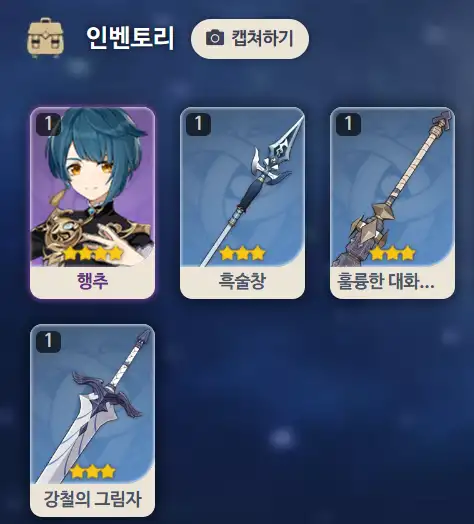474x524 pixels.
Task: Click the 강철의 그림자 name label
Action: [x=93, y=499]
